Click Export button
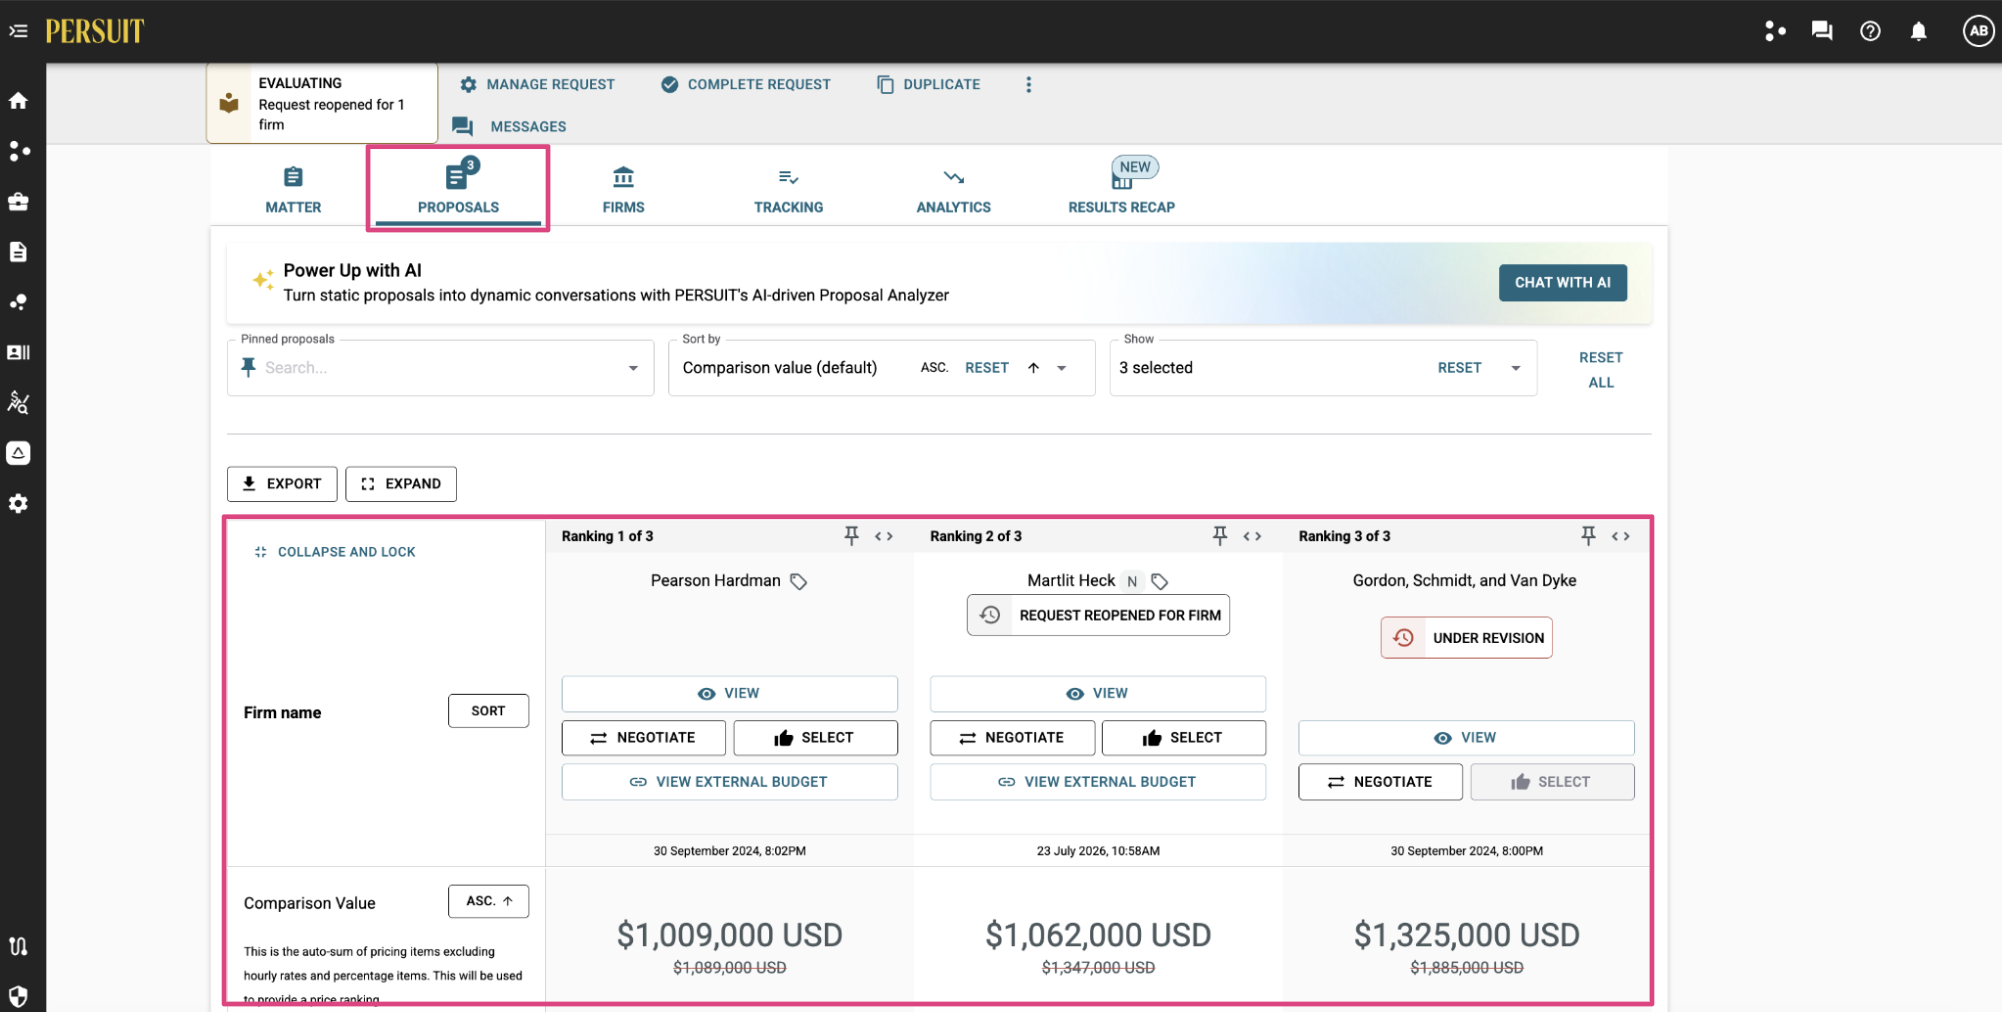This screenshot has height=1012, width=2004. [x=282, y=484]
